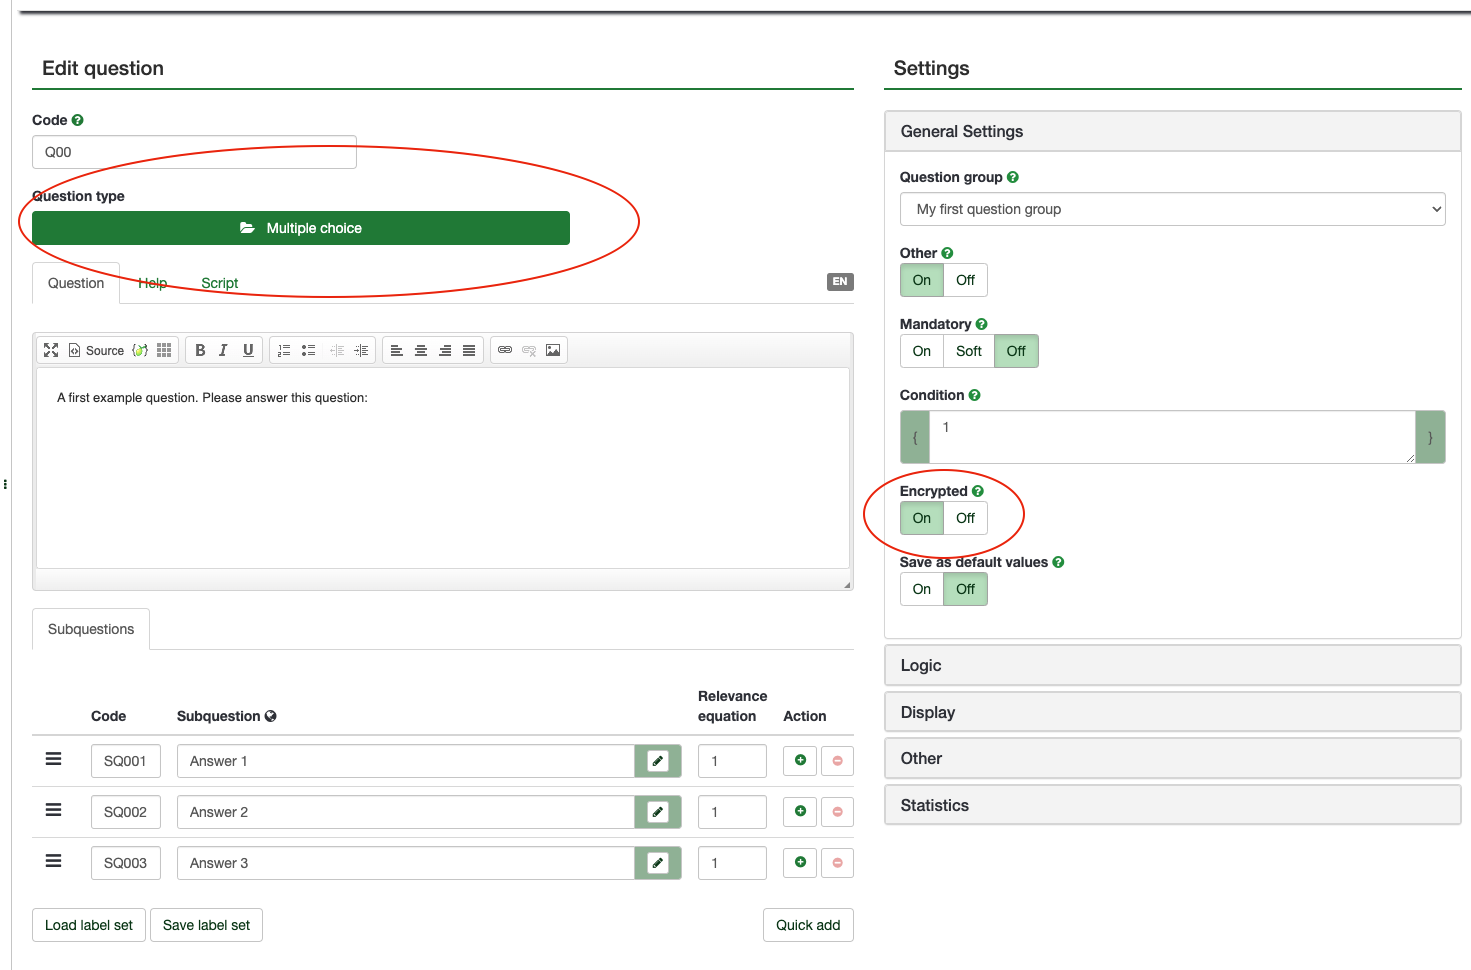Turn Other setting Off

(965, 280)
